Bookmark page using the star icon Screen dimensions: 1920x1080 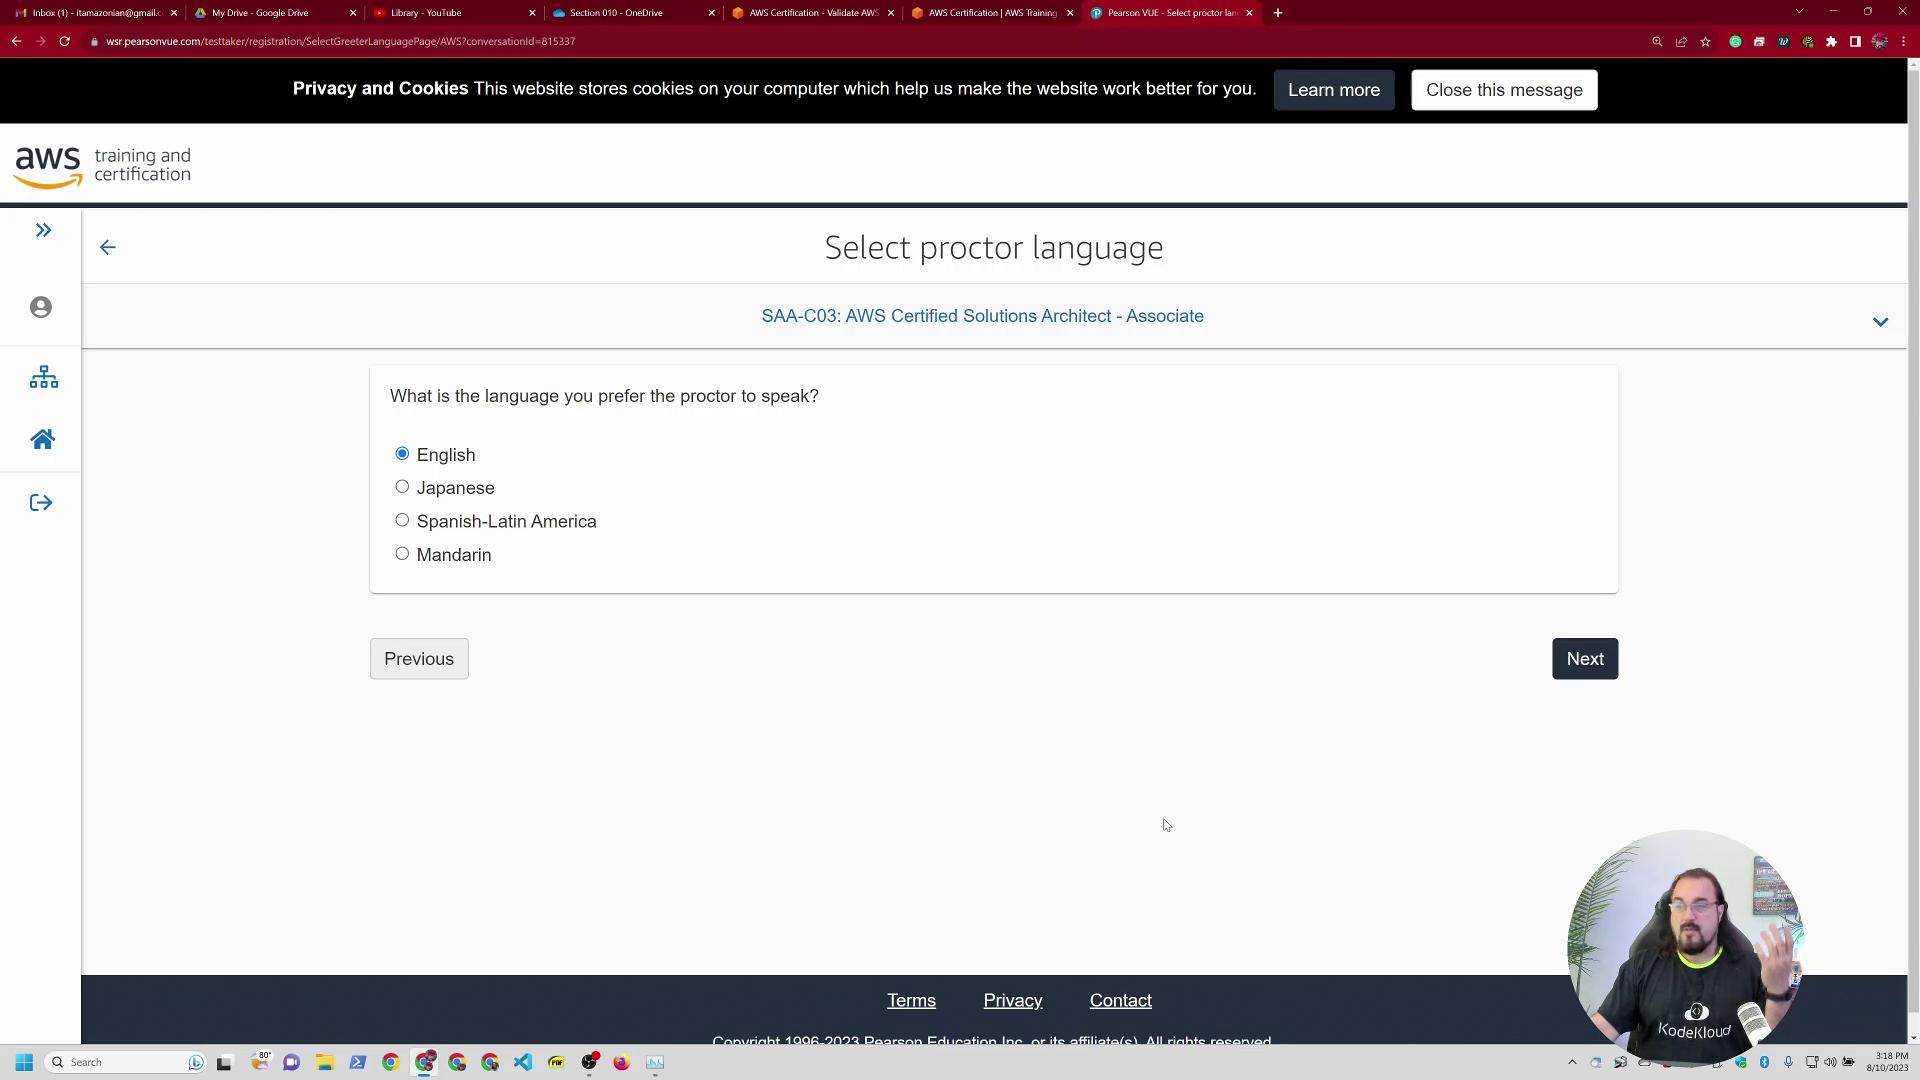click(x=1705, y=41)
